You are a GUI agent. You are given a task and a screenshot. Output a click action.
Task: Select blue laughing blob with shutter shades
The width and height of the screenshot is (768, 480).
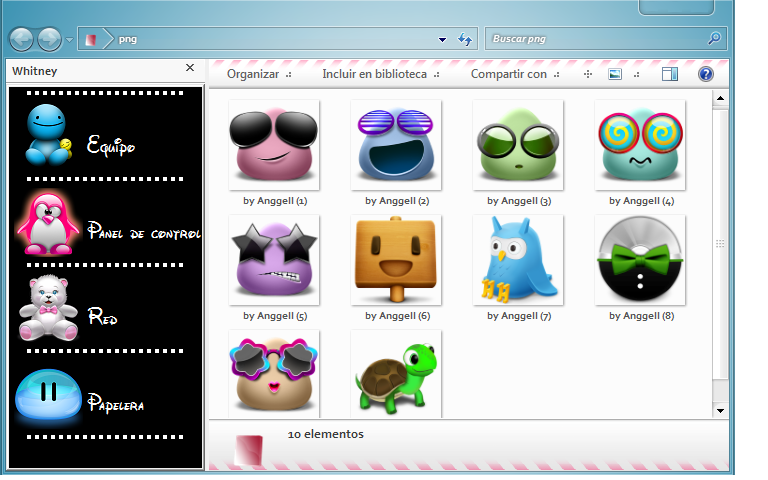coord(396,145)
